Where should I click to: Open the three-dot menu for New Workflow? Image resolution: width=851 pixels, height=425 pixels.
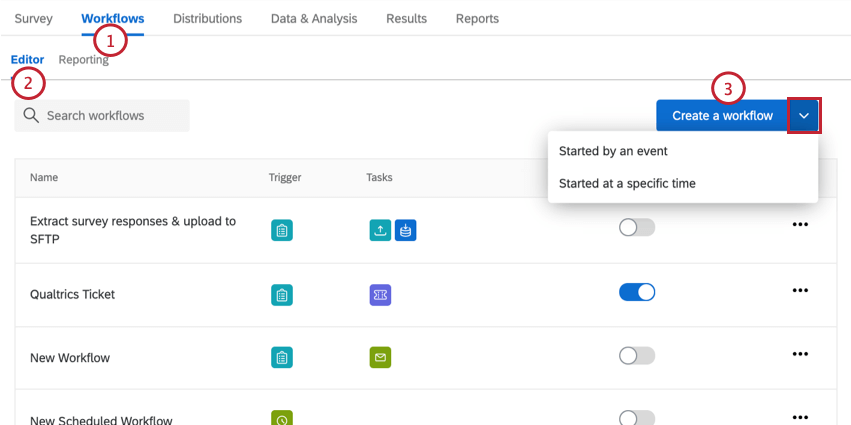coord(800,354)
